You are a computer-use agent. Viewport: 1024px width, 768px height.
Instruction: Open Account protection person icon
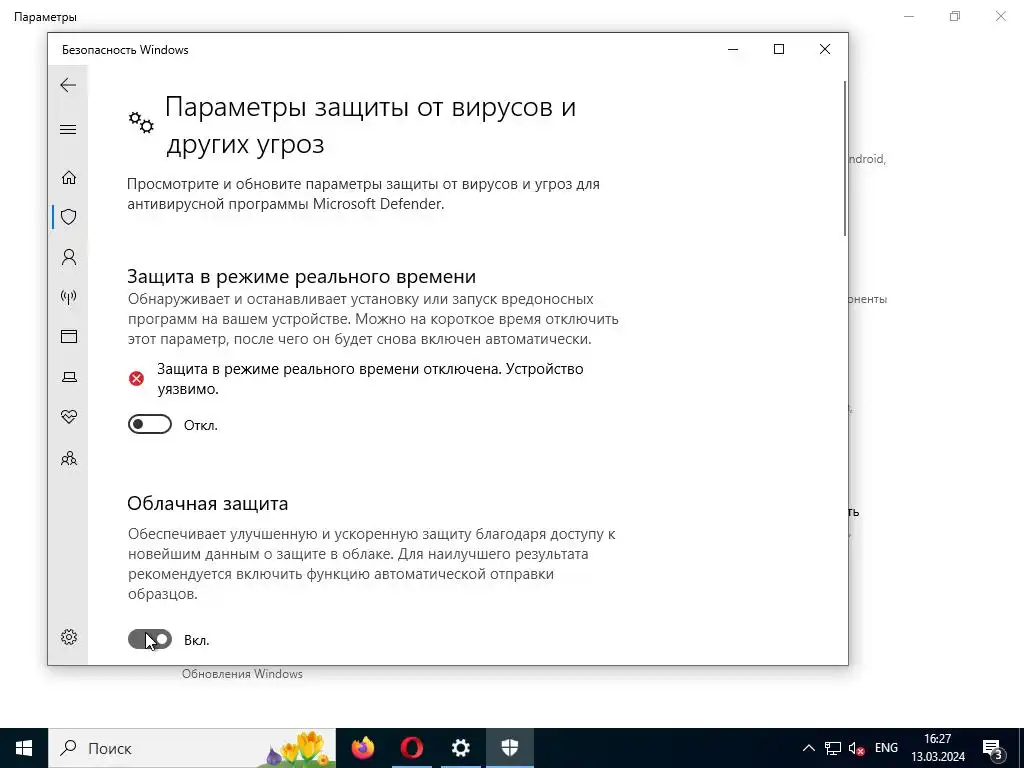(69, 257)
